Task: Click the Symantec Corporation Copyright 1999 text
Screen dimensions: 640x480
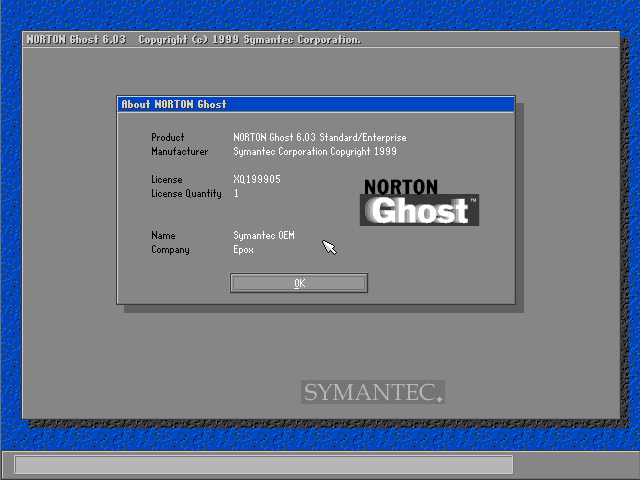Action: point(315,151)
